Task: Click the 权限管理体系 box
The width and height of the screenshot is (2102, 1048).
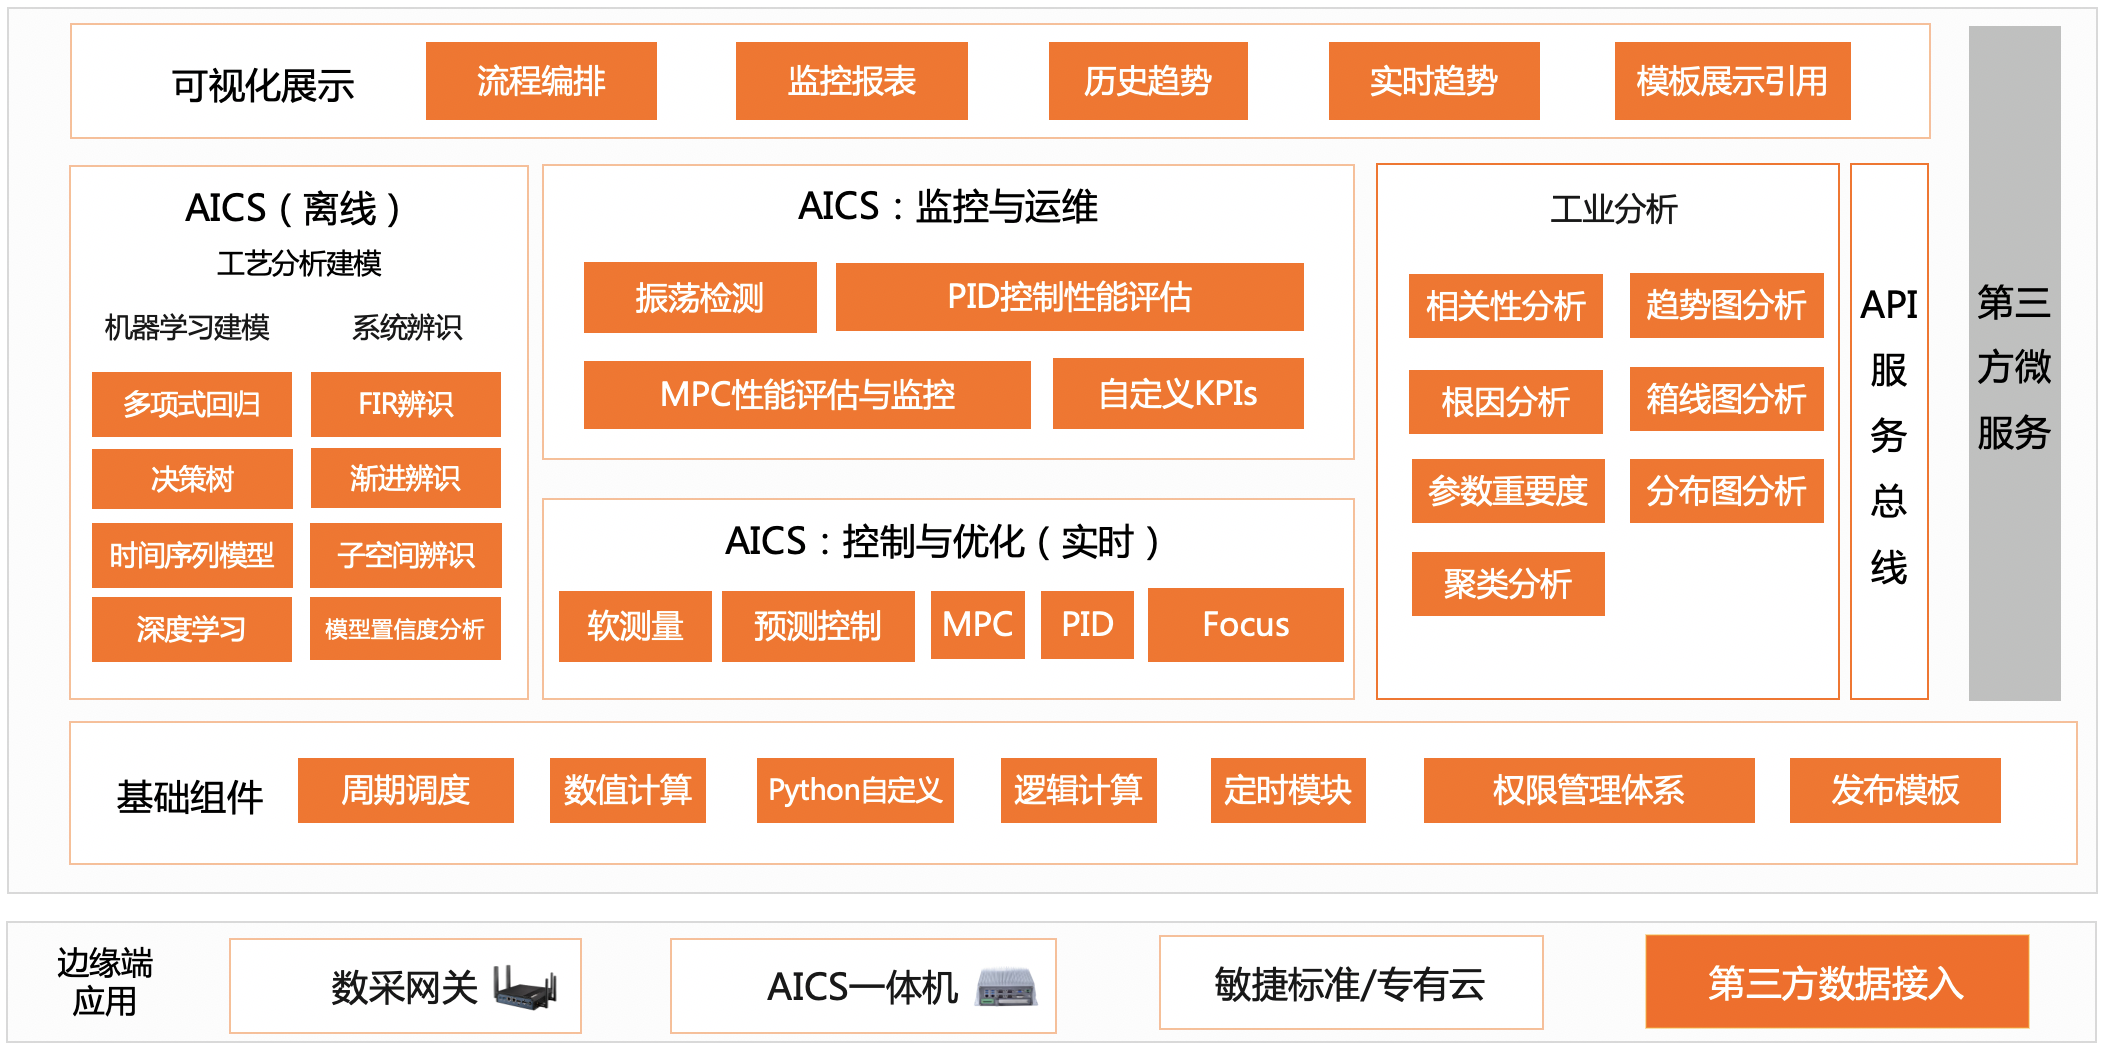Action: [1589, 790]
